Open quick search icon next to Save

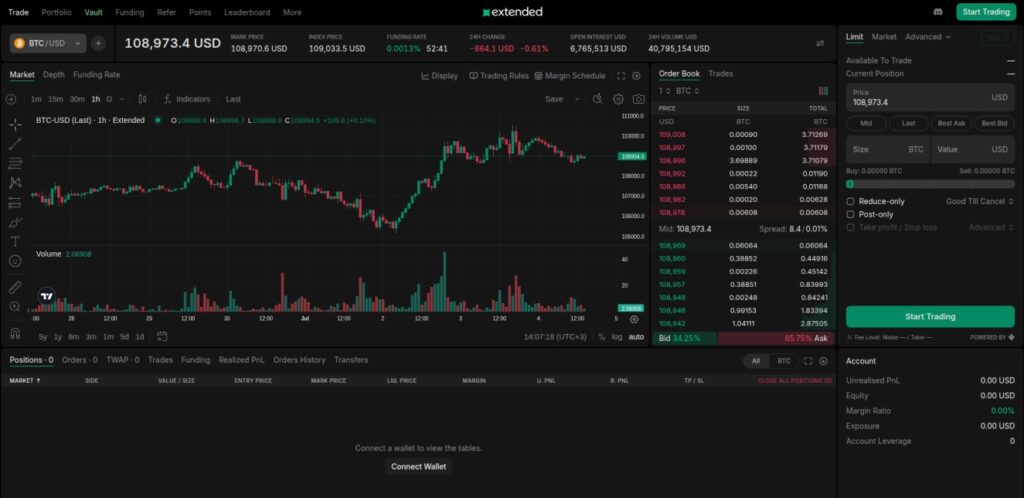click(x=597, y=99)
